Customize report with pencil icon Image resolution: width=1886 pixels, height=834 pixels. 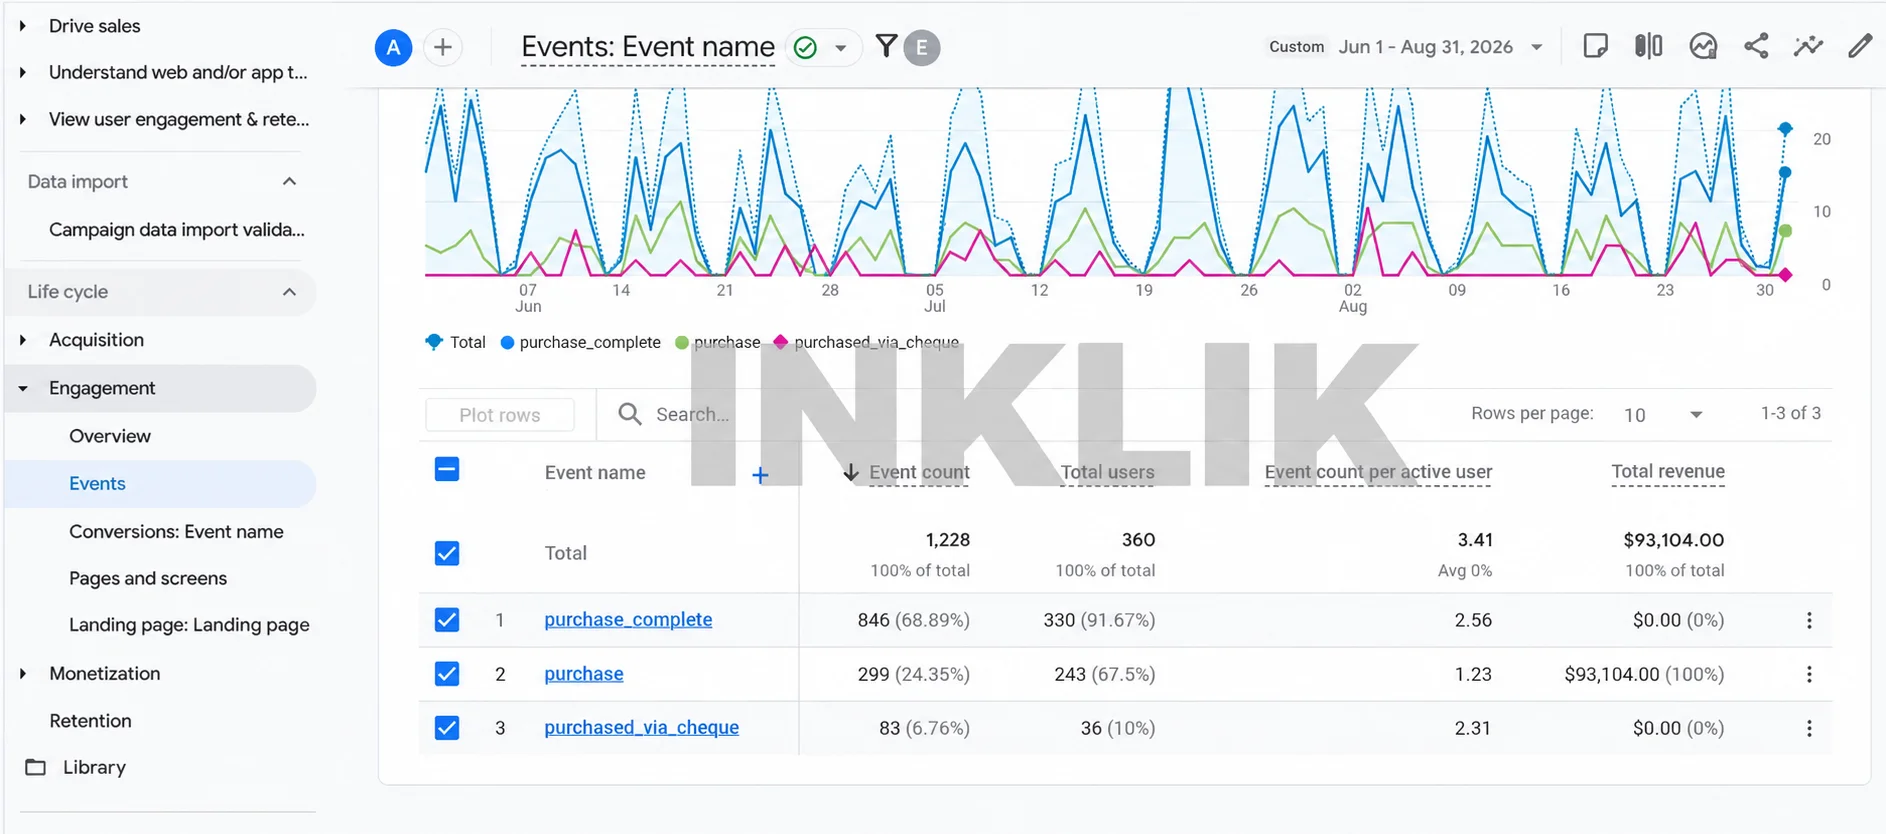coord(1860,46)
